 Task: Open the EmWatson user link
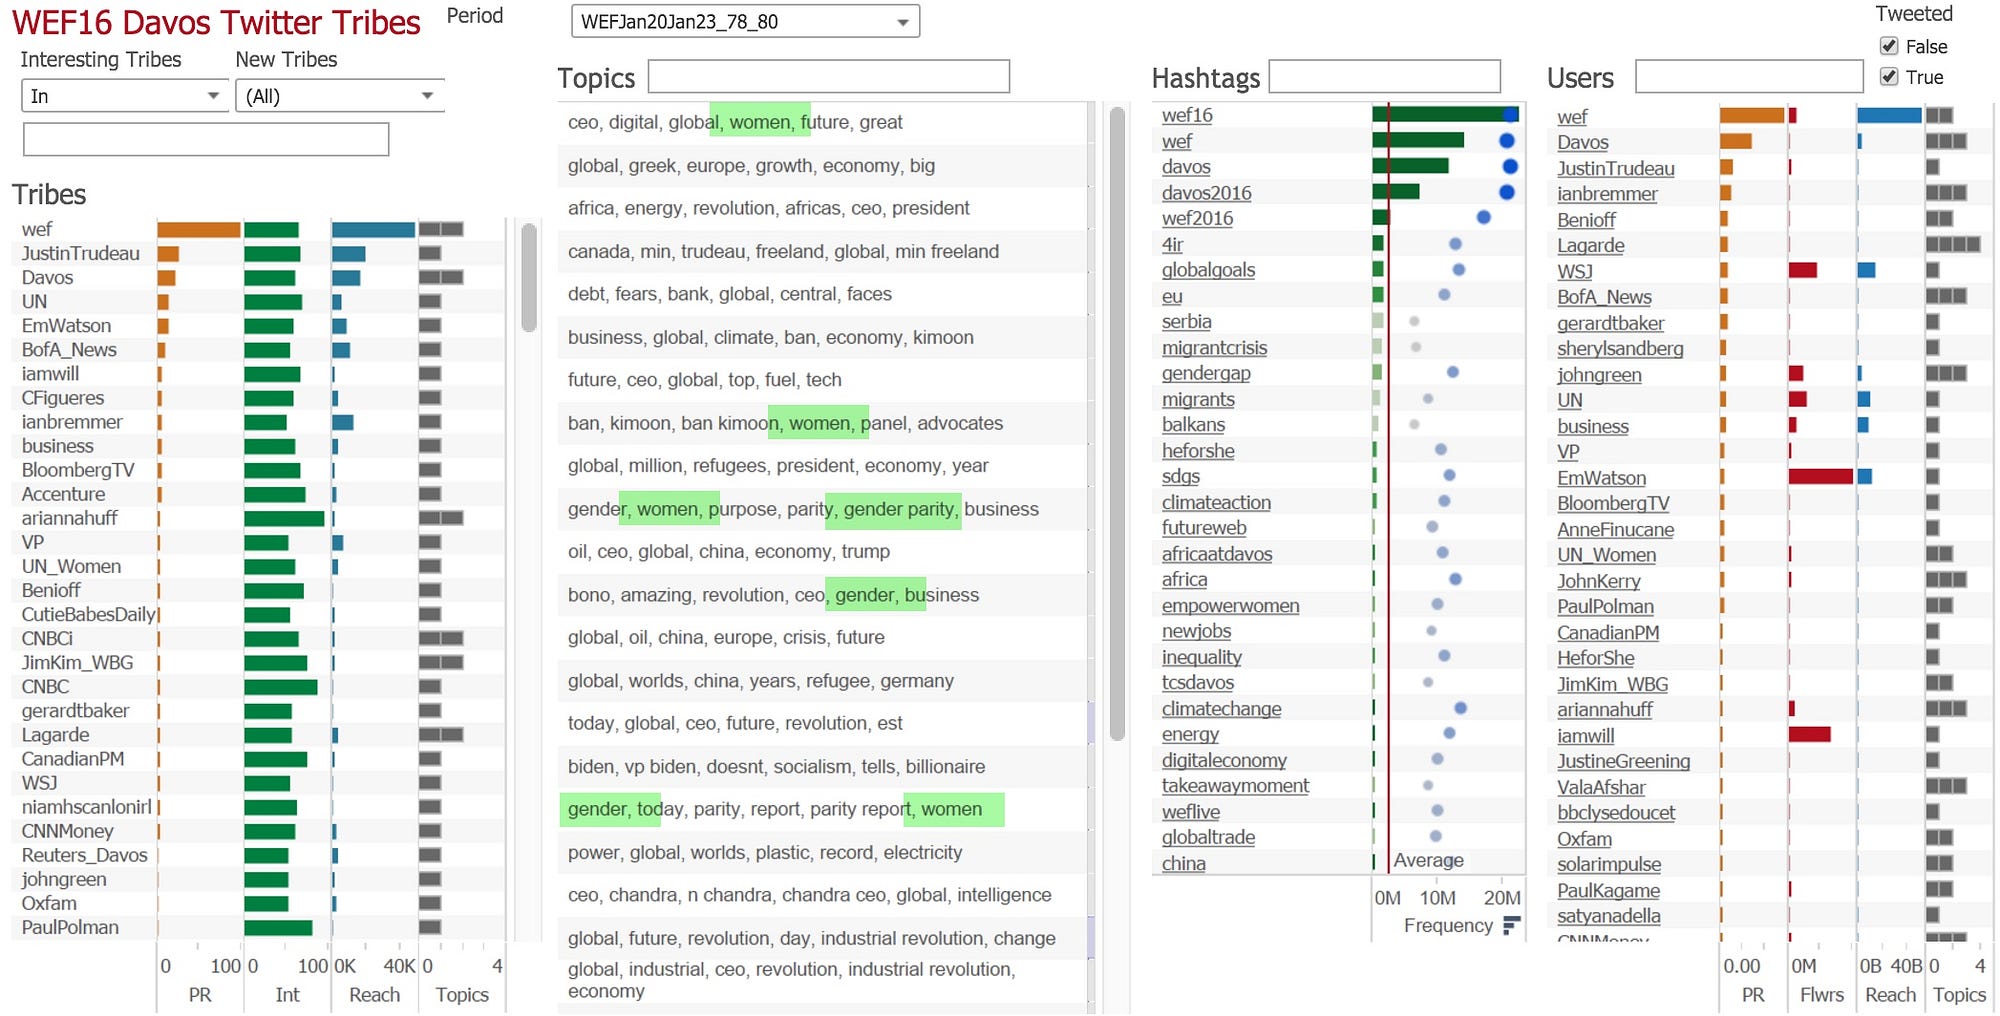pyautogui.click(x=1601, y=478)
